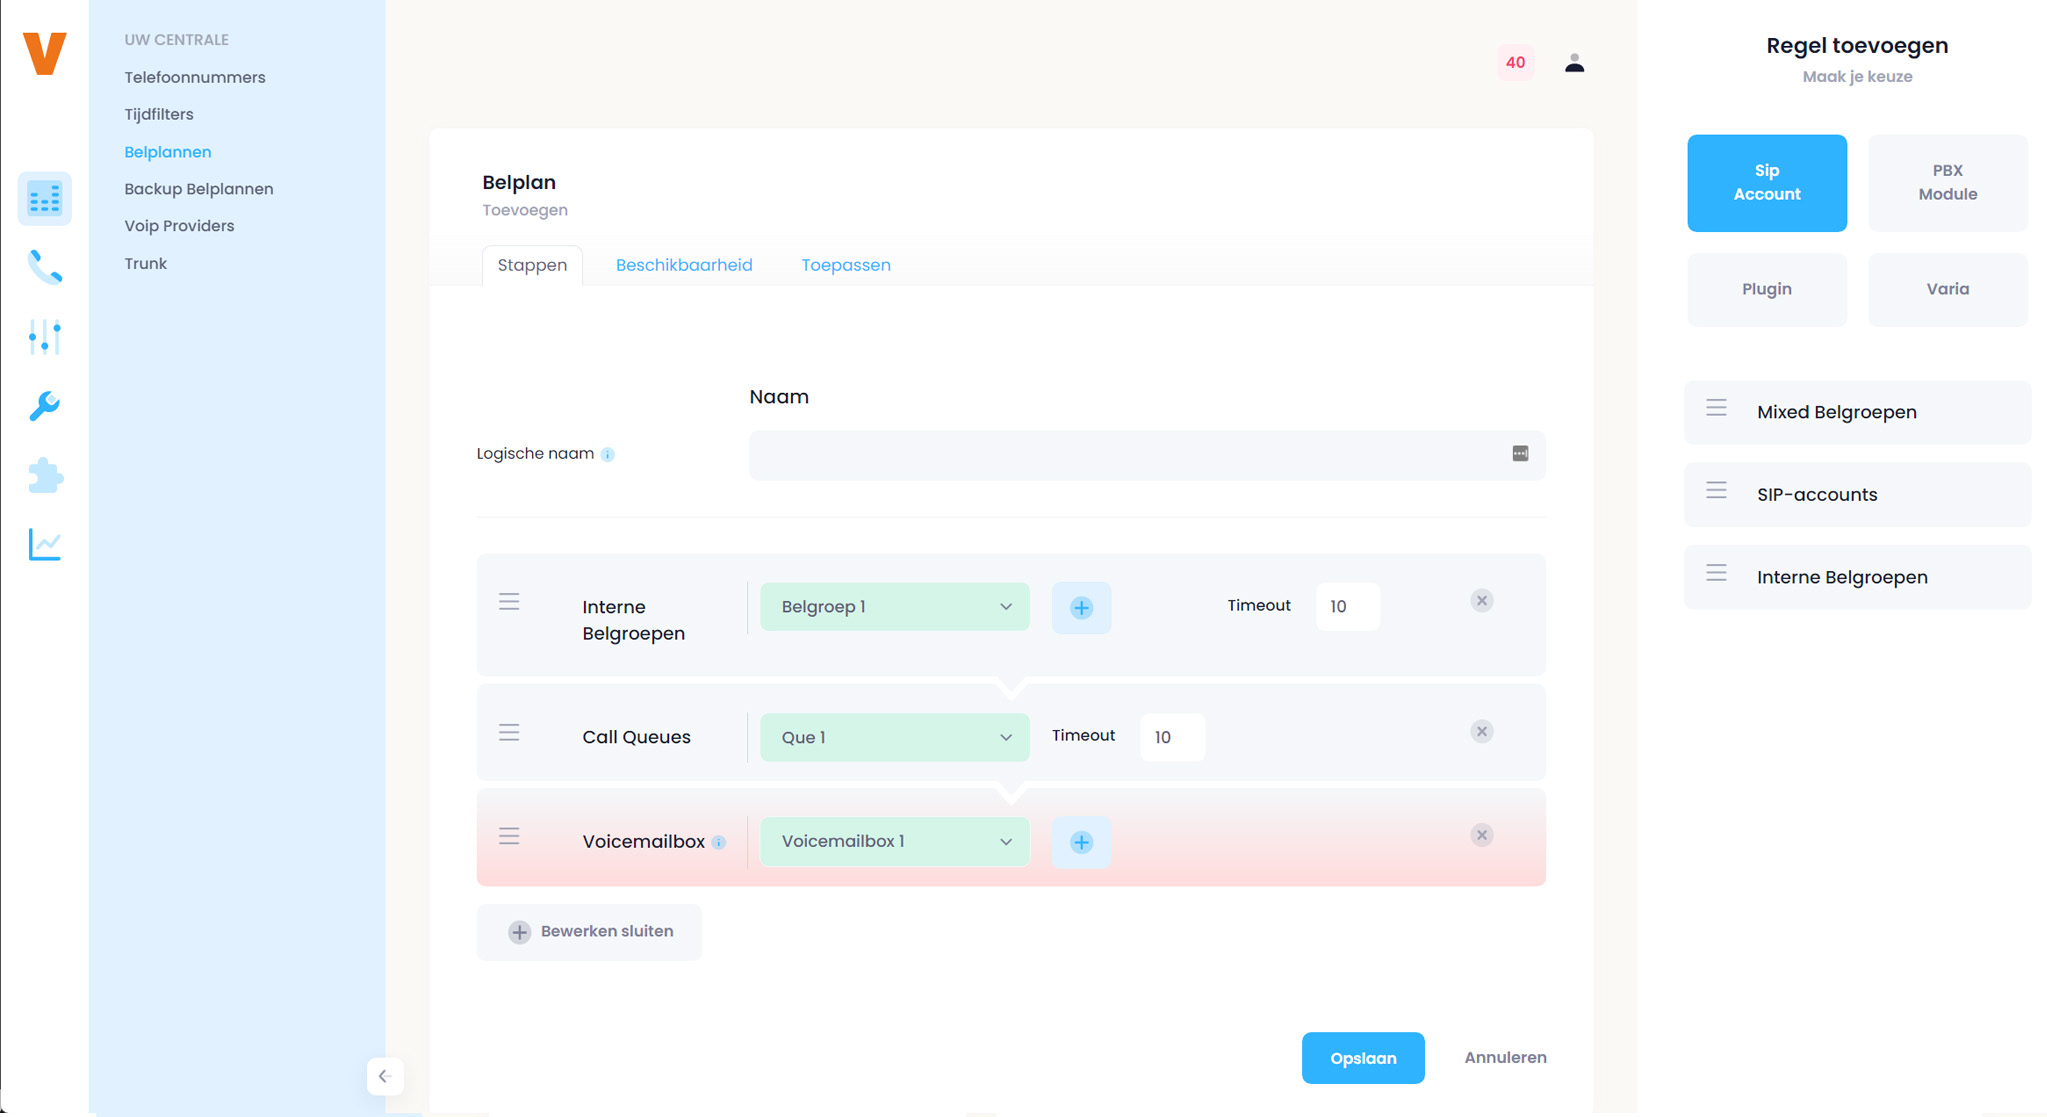Image resolution: width=2047 pixels, height=1117 pixels.
Task: Click the Bewerken sluiten button
Action: coord(589,932)
